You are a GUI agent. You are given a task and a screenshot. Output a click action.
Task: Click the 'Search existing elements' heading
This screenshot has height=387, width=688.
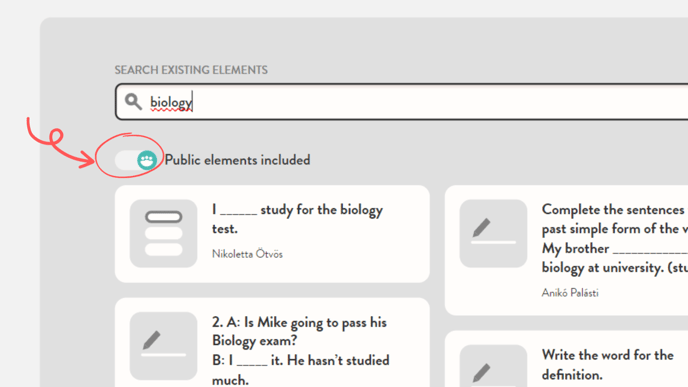tap(191, 70)
